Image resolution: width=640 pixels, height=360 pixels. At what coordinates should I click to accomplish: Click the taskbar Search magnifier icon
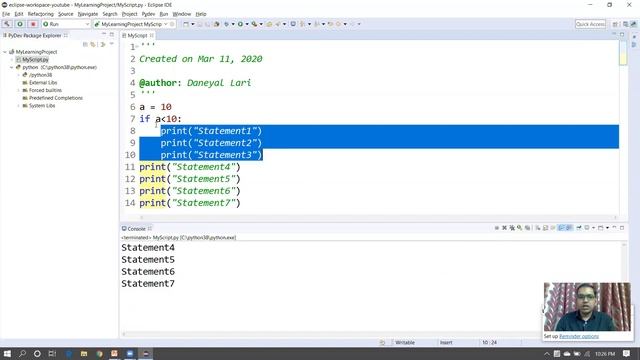coord(22,353)
